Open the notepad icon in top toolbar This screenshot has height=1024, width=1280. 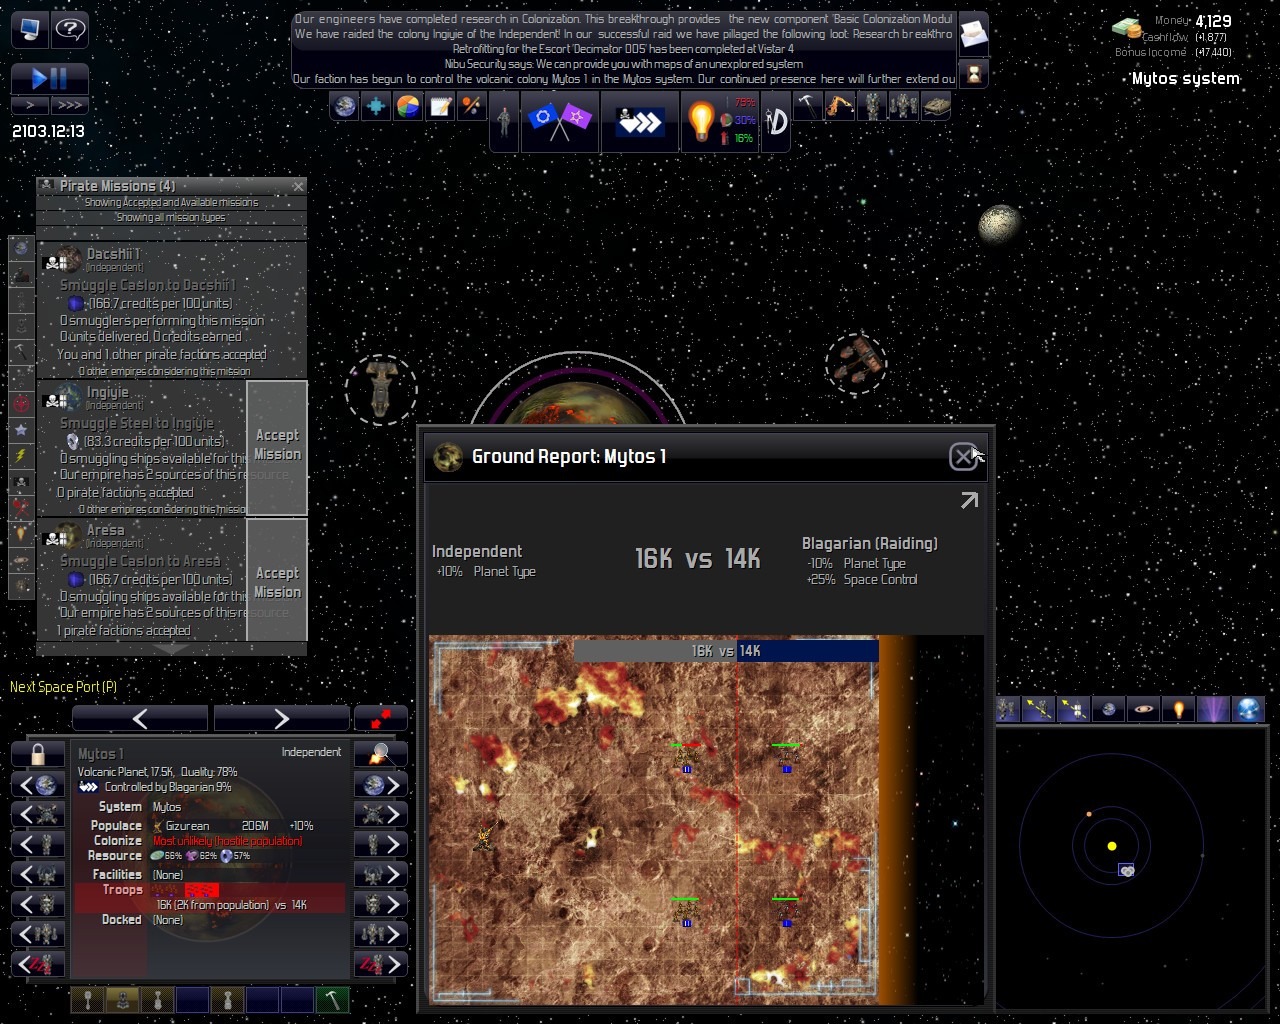440,107
